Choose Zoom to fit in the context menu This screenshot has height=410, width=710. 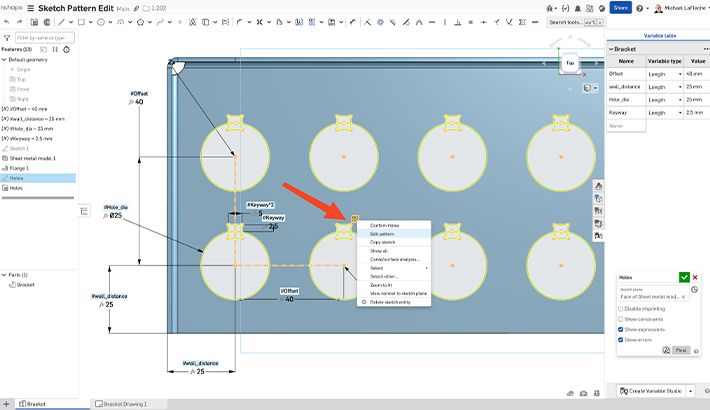[394, 285]
